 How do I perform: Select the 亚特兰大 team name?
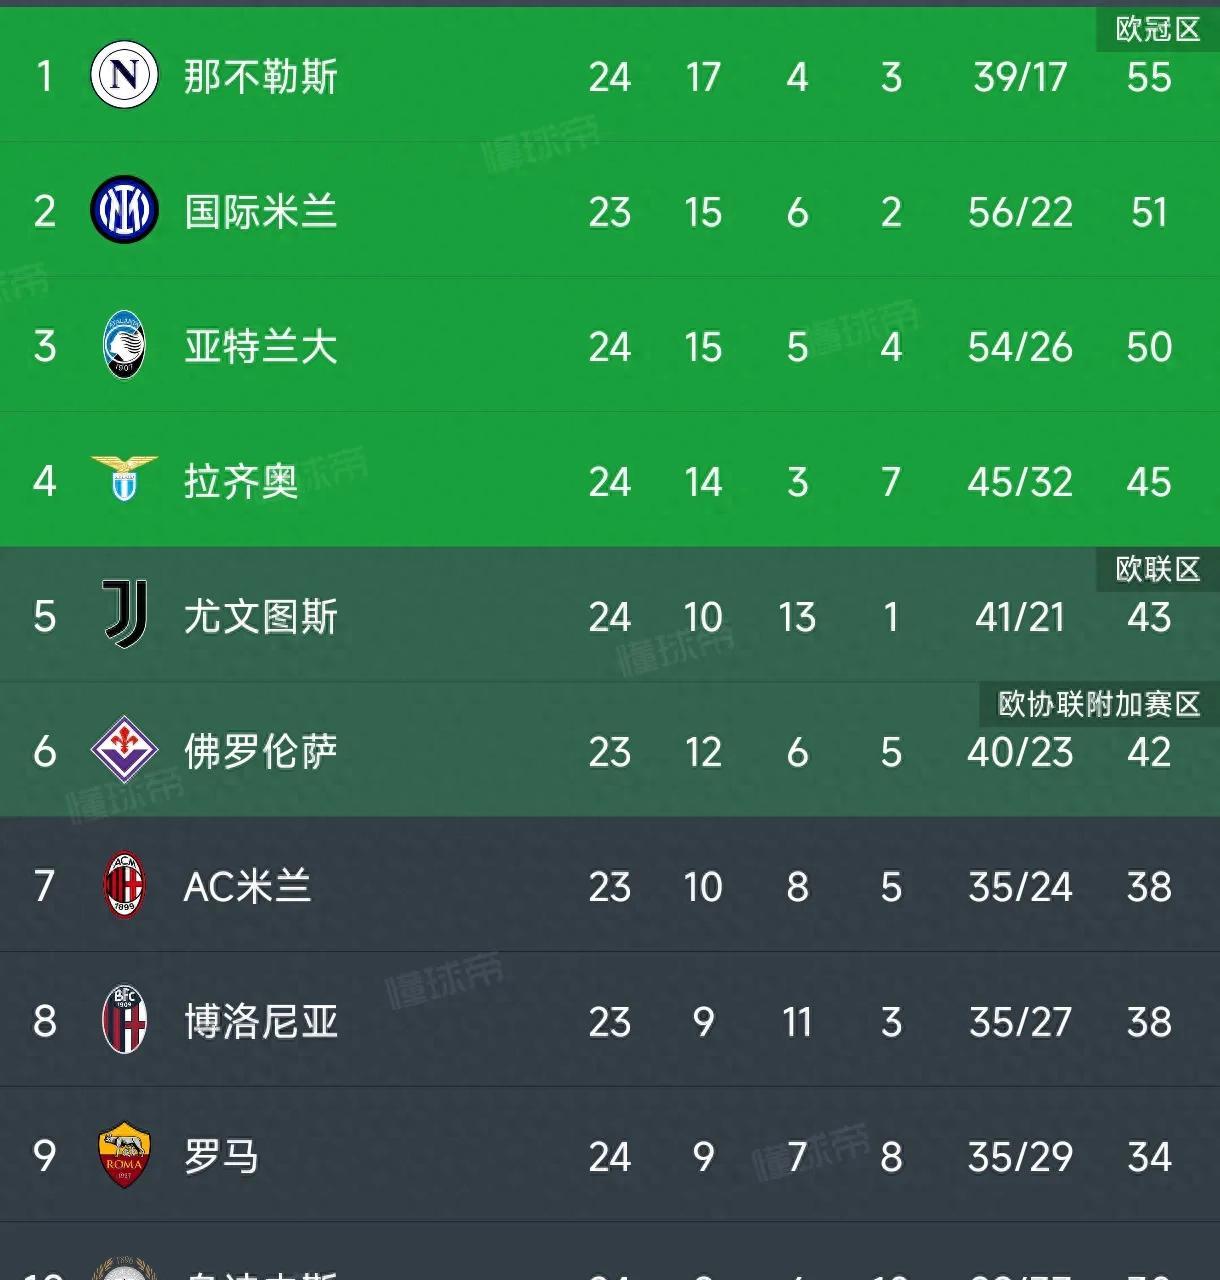tap(261, 347)
